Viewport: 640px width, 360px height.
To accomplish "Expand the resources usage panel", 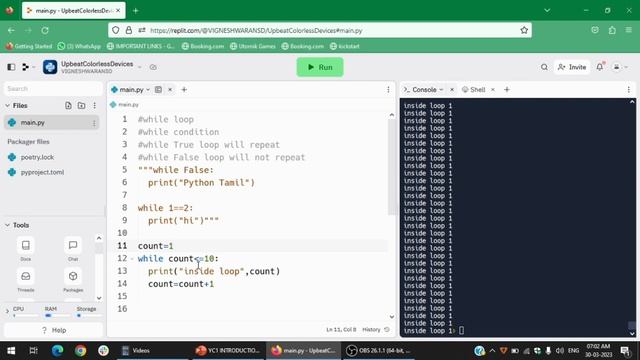I will click(x=7, y=312).
